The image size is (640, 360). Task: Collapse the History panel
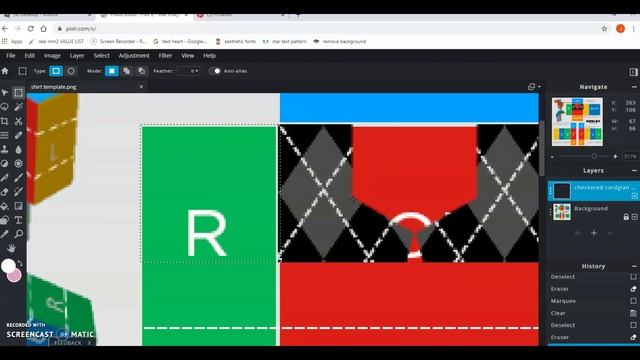coord(634,266)
